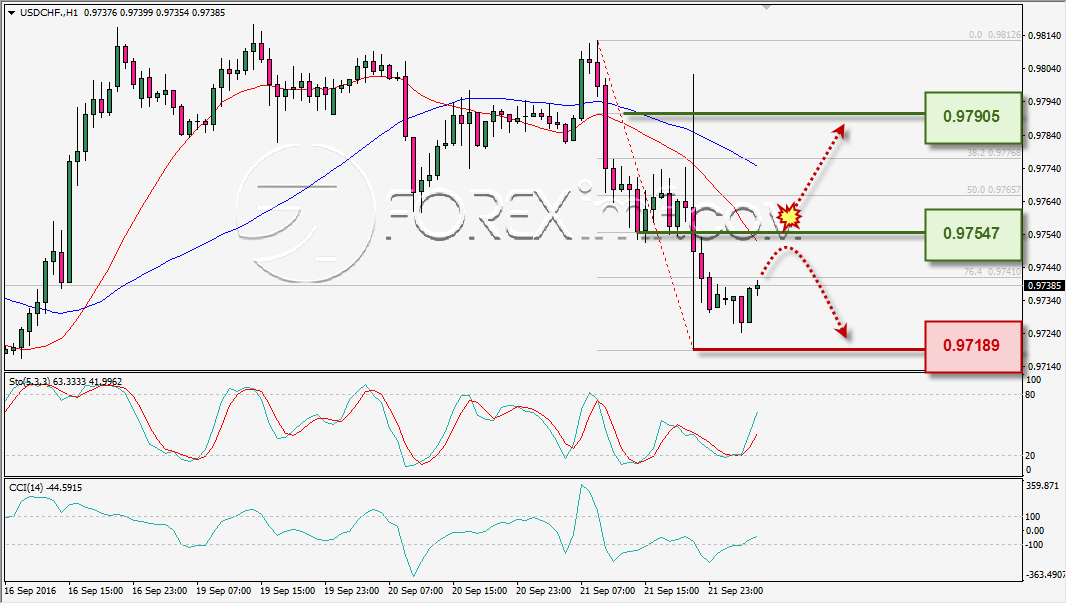Click the Sto(5,3,3) indicator label
The width and height of the screenshot is (1067, 604).
(x=65, y=382)
